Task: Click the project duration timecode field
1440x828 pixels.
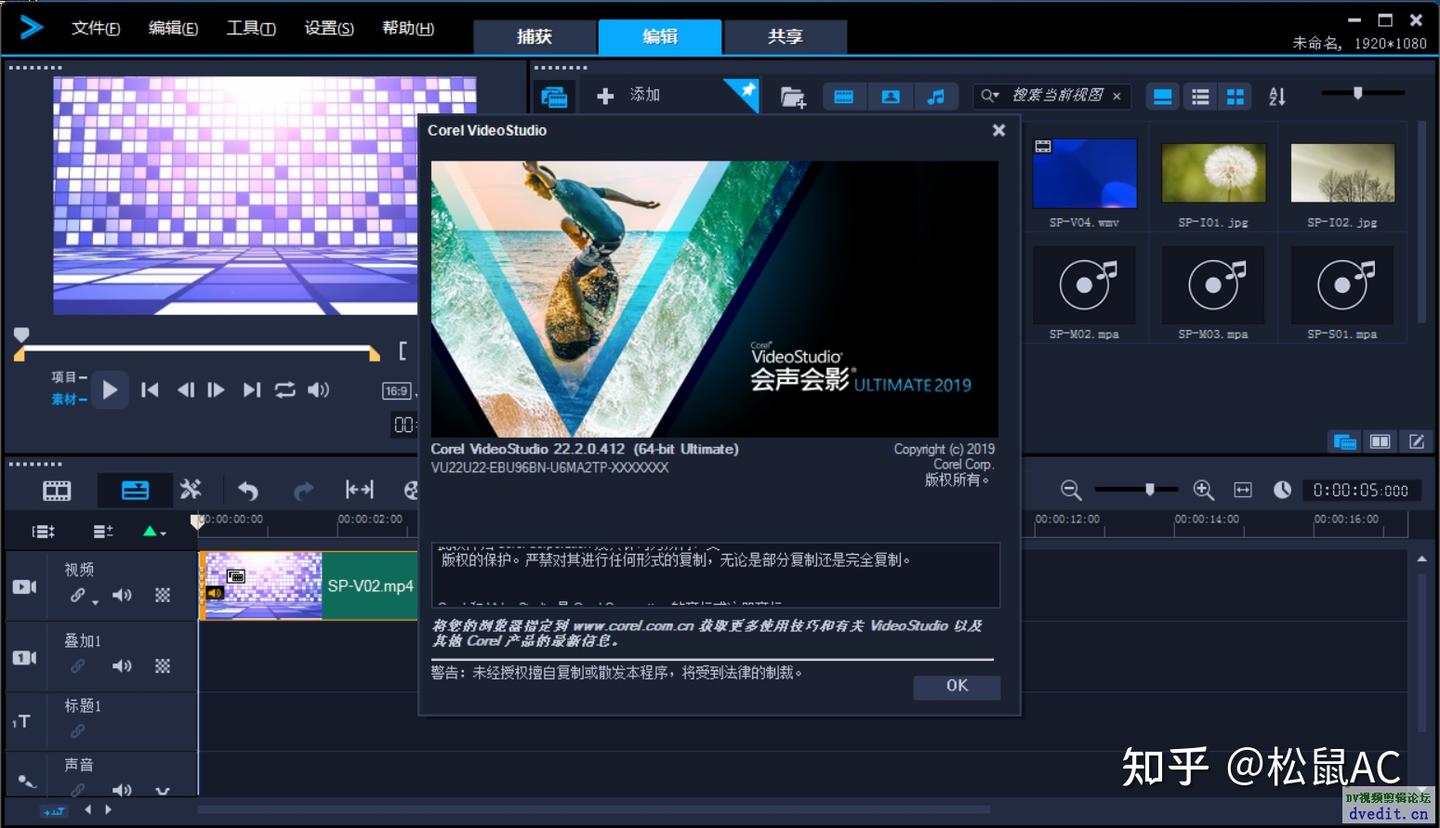Action: click(1360, 491)
